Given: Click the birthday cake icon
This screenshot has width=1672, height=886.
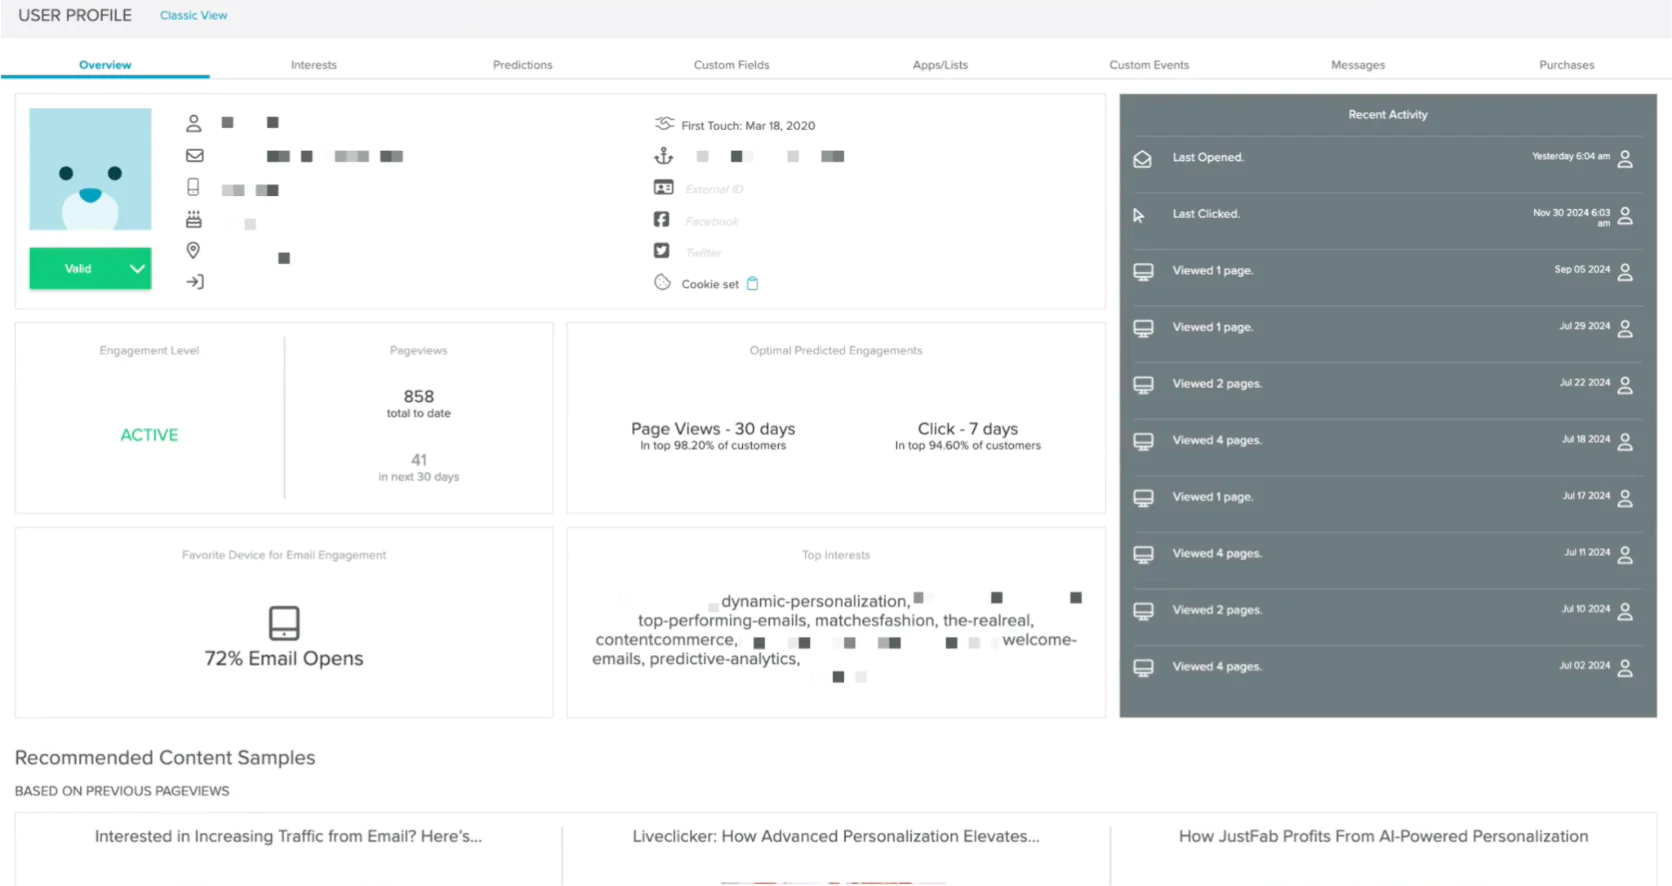Looking at the screenshot, I should pyautogui.click(x=194, y=219).
